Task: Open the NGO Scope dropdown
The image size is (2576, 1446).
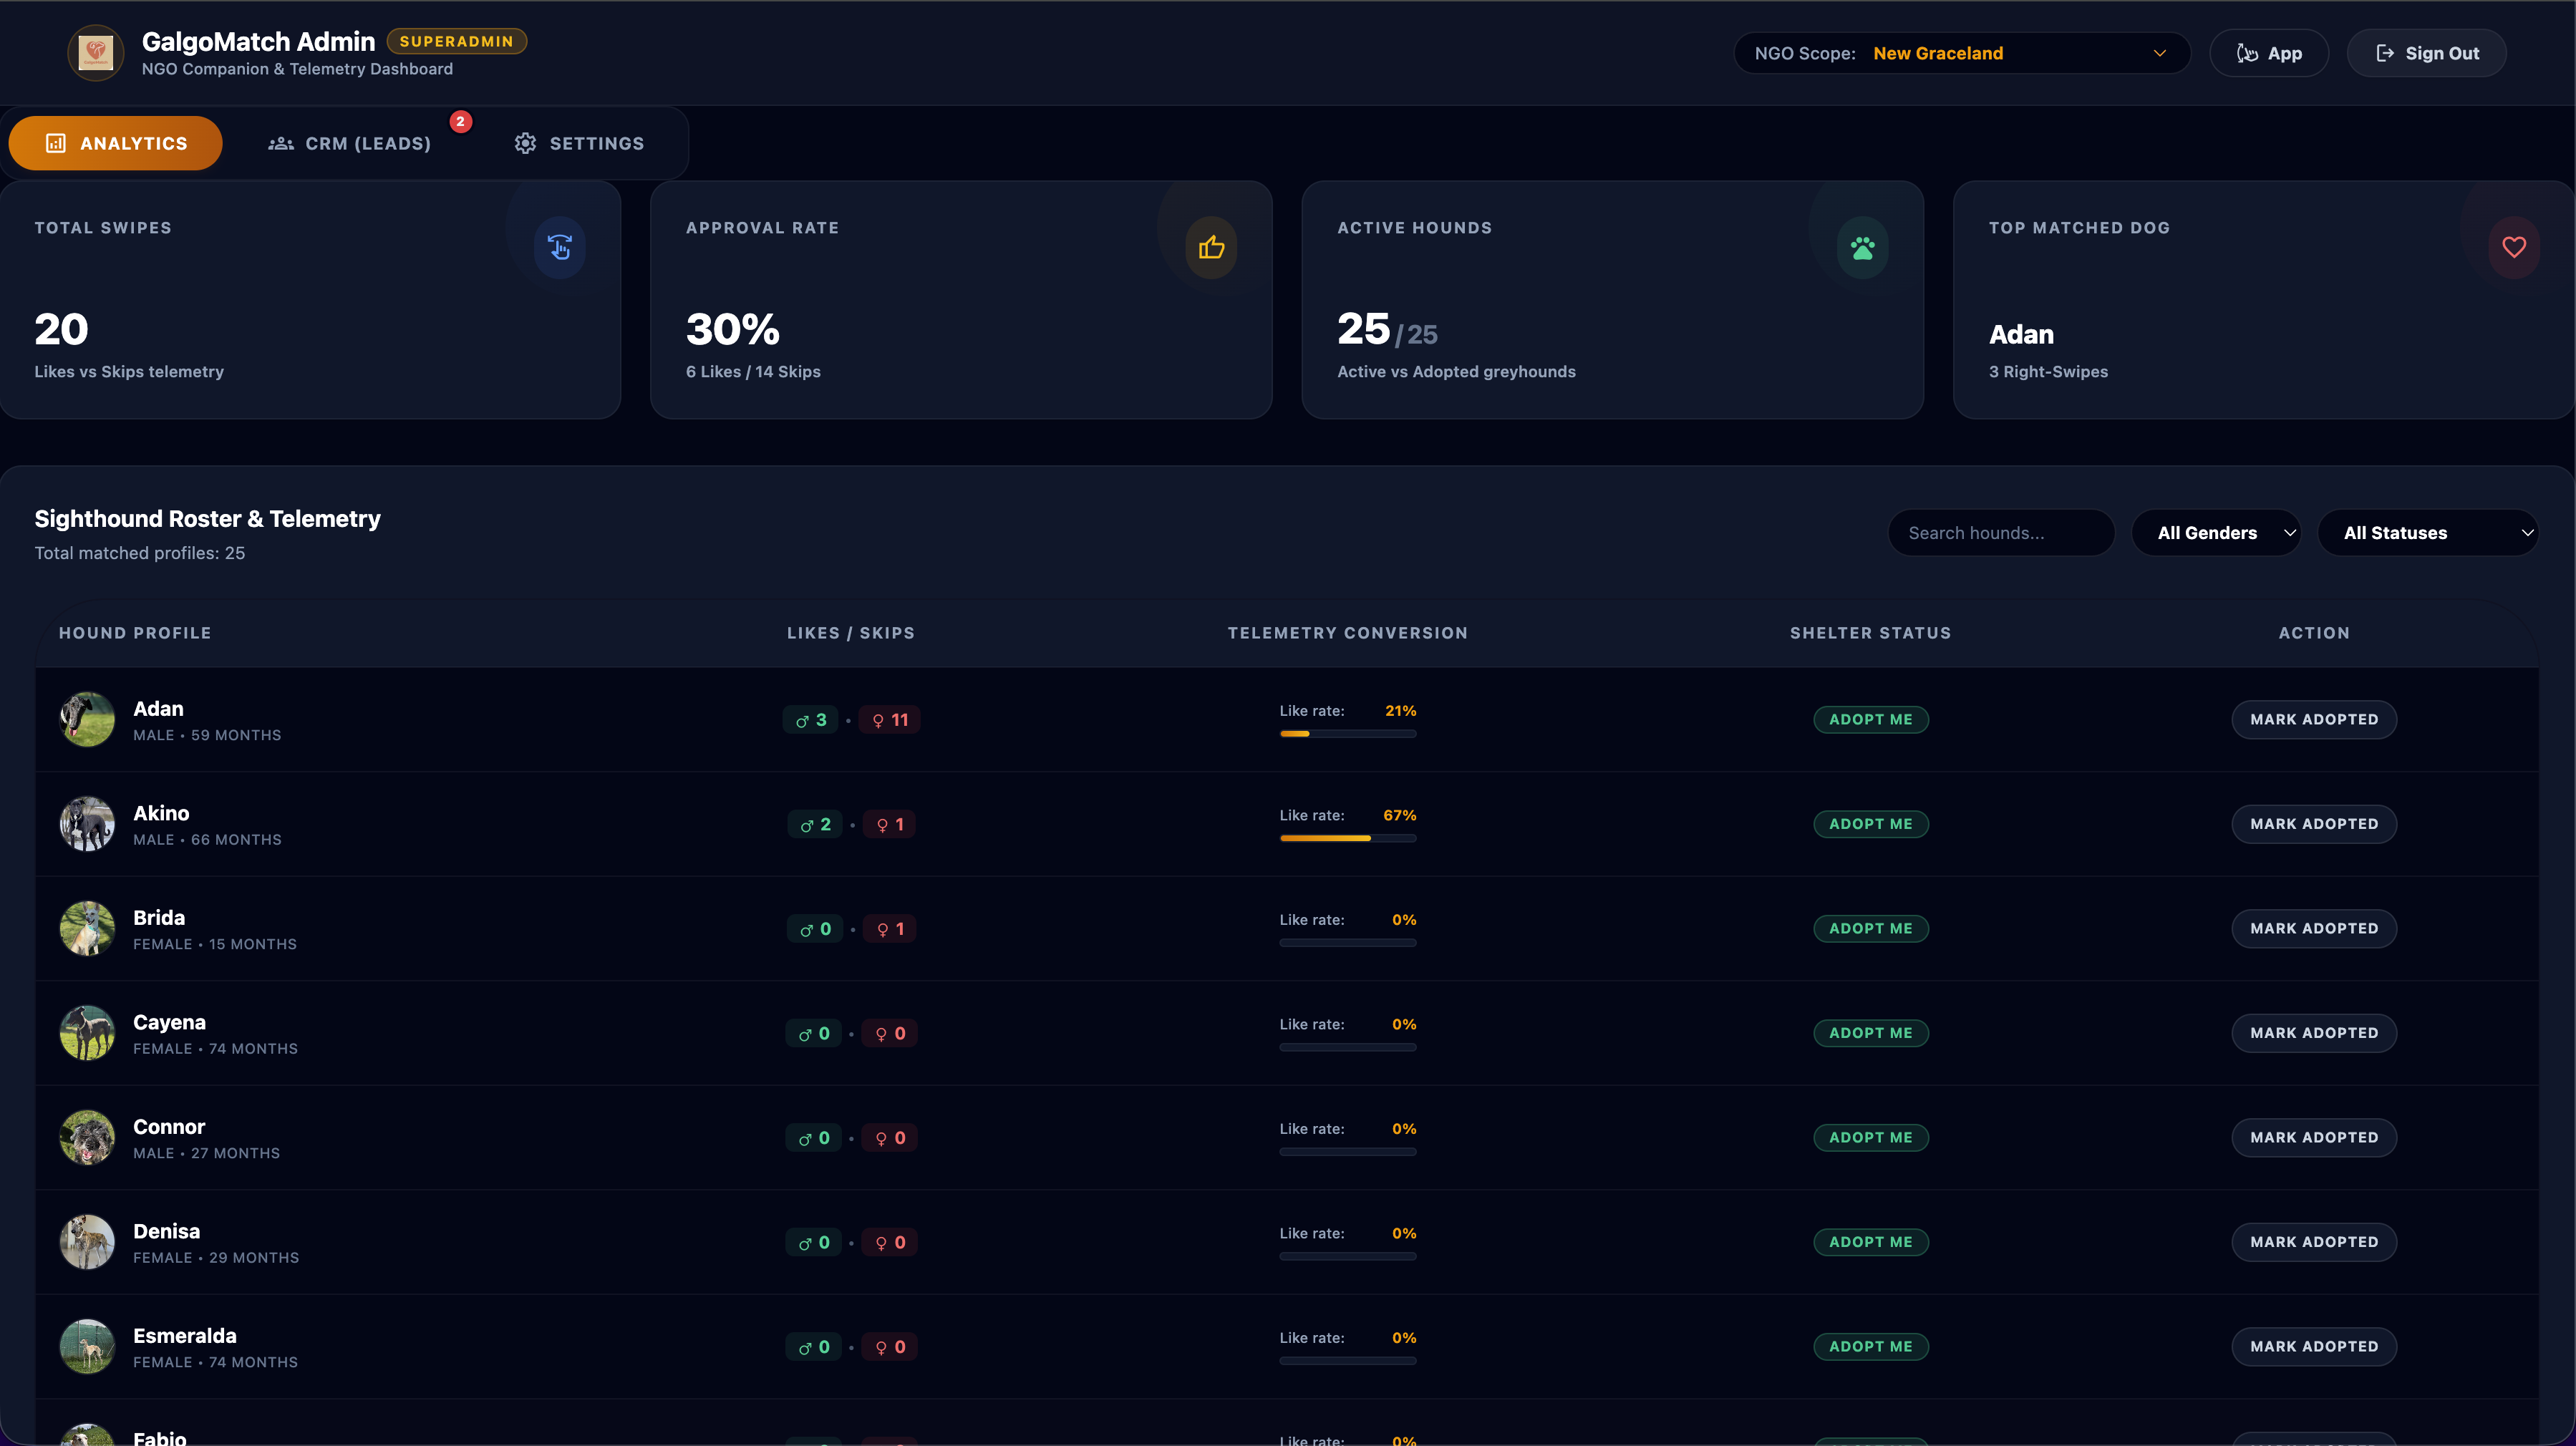Action: [x=1962, y=53]
